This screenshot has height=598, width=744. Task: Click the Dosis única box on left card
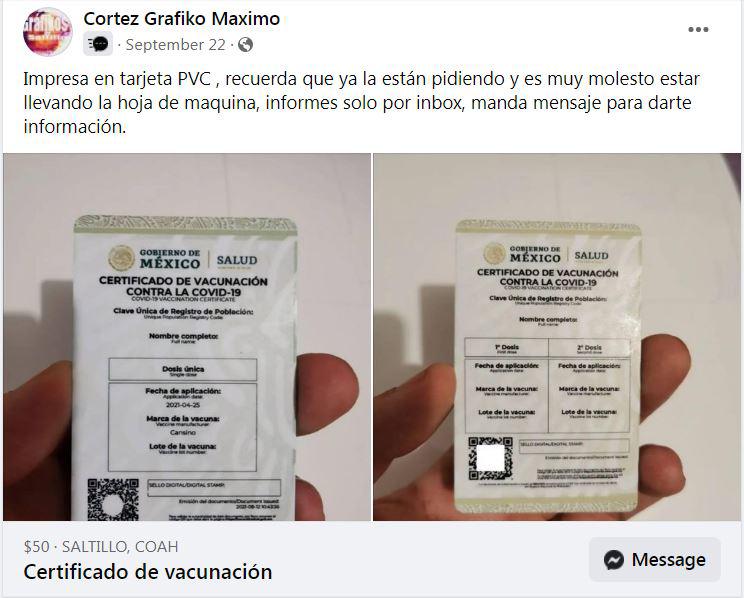[x=183, y=369]
